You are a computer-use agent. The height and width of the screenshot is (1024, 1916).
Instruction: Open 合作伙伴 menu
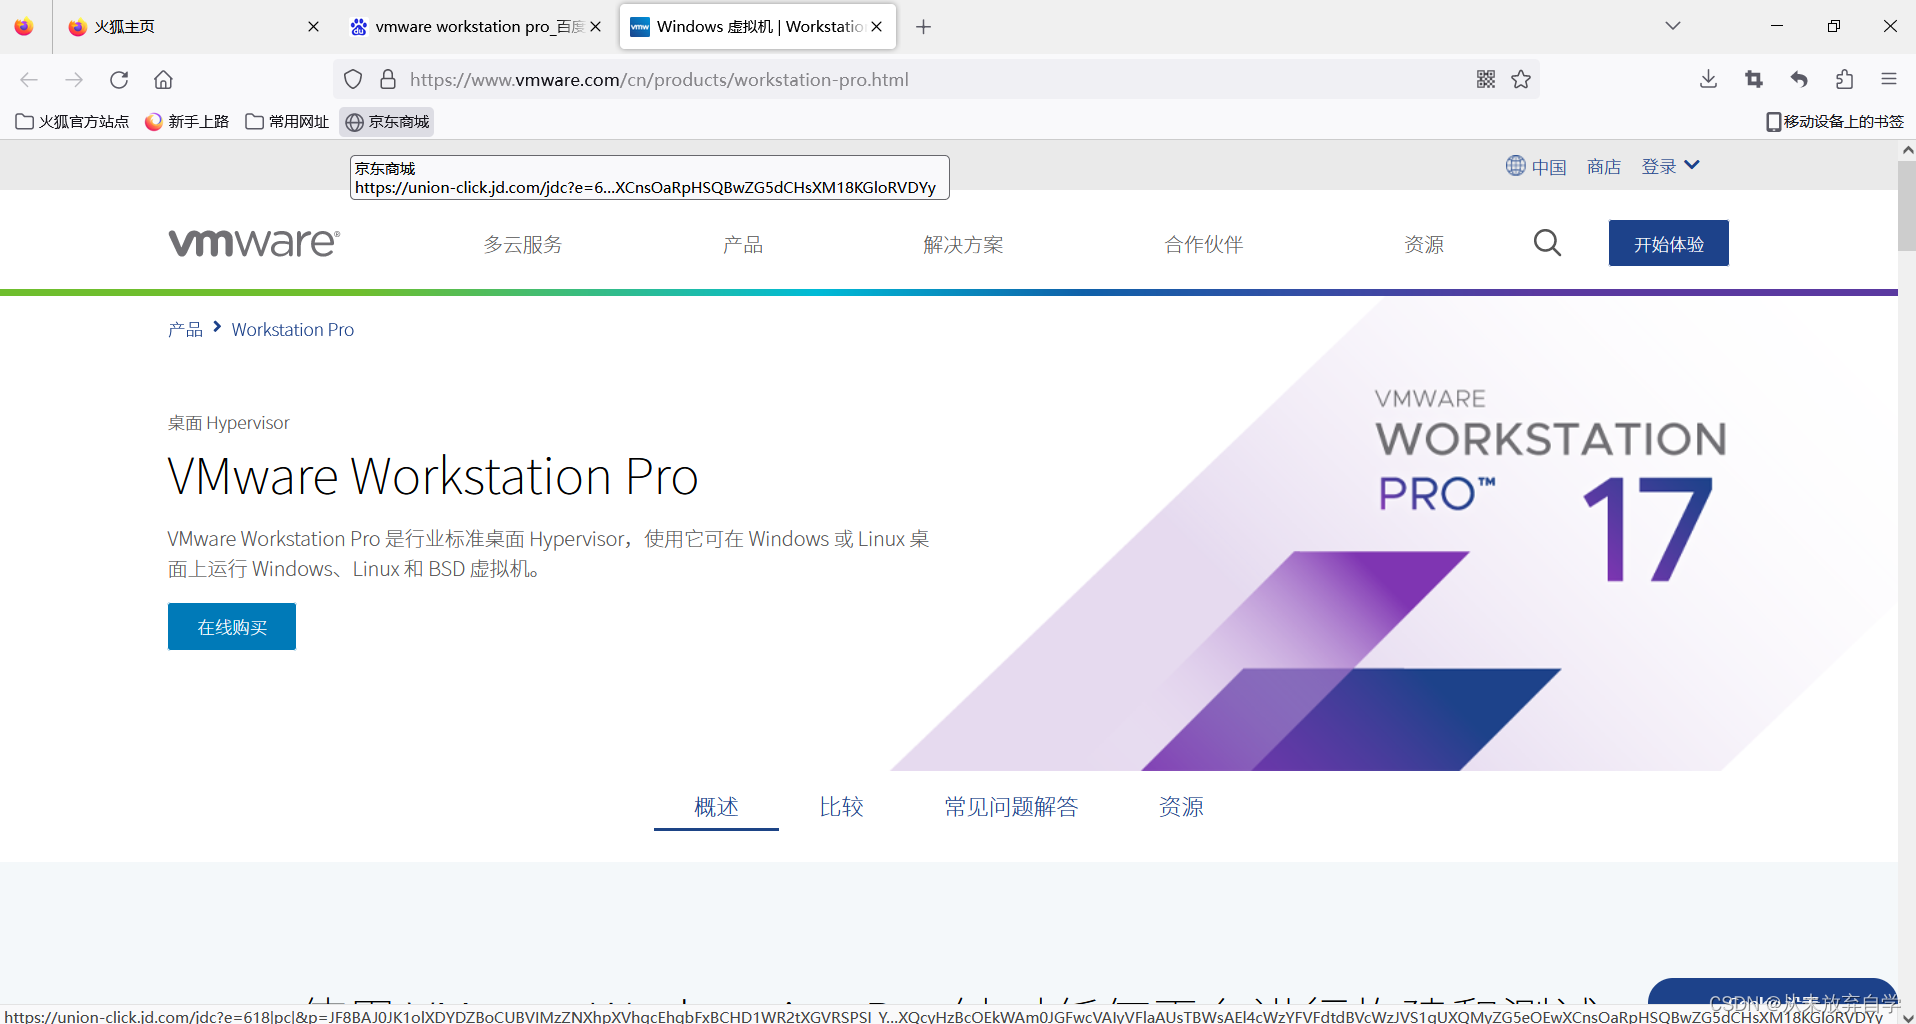[x=1204, y=245]
